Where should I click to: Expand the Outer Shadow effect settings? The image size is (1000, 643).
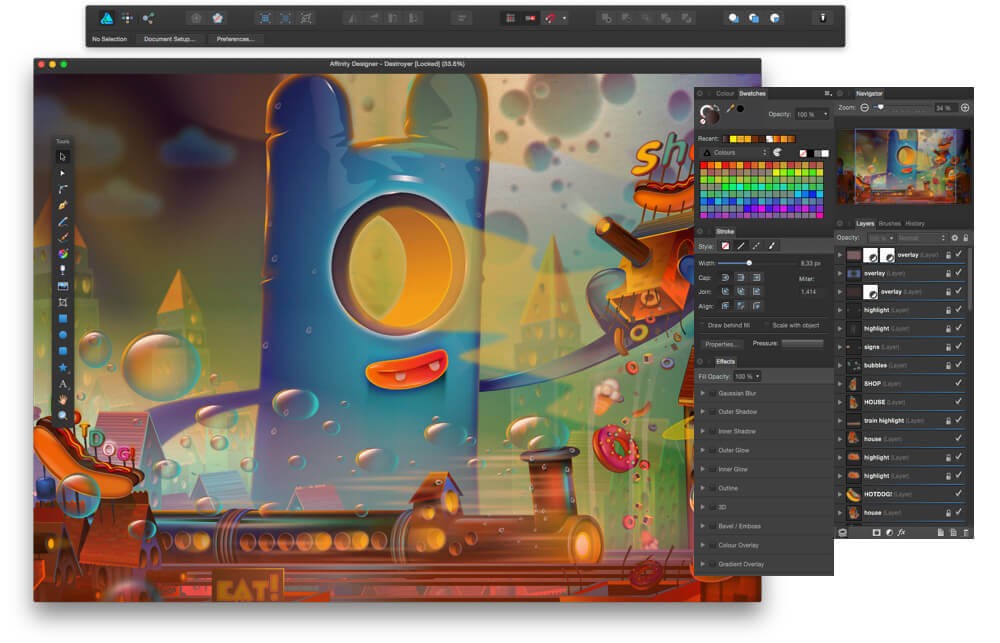702,412
